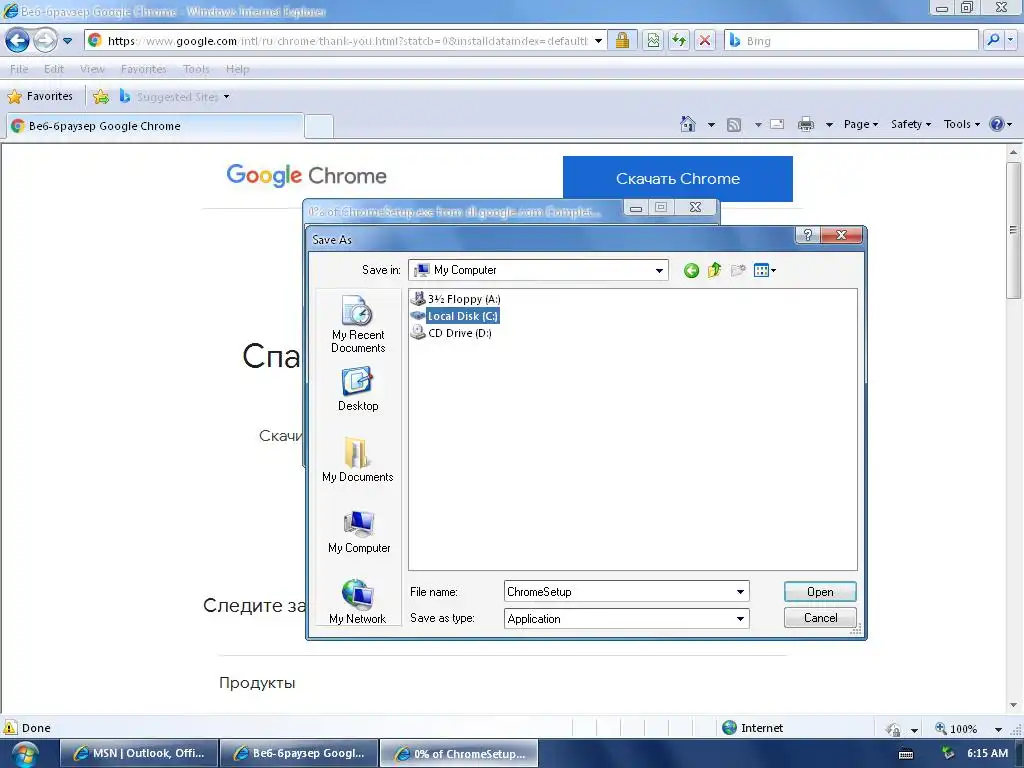Screen dimensions: 1024x768
Task: Click the Forward navigation arrow in Internet Explorer
Action: pyautogui.click(x=45, y=40)
